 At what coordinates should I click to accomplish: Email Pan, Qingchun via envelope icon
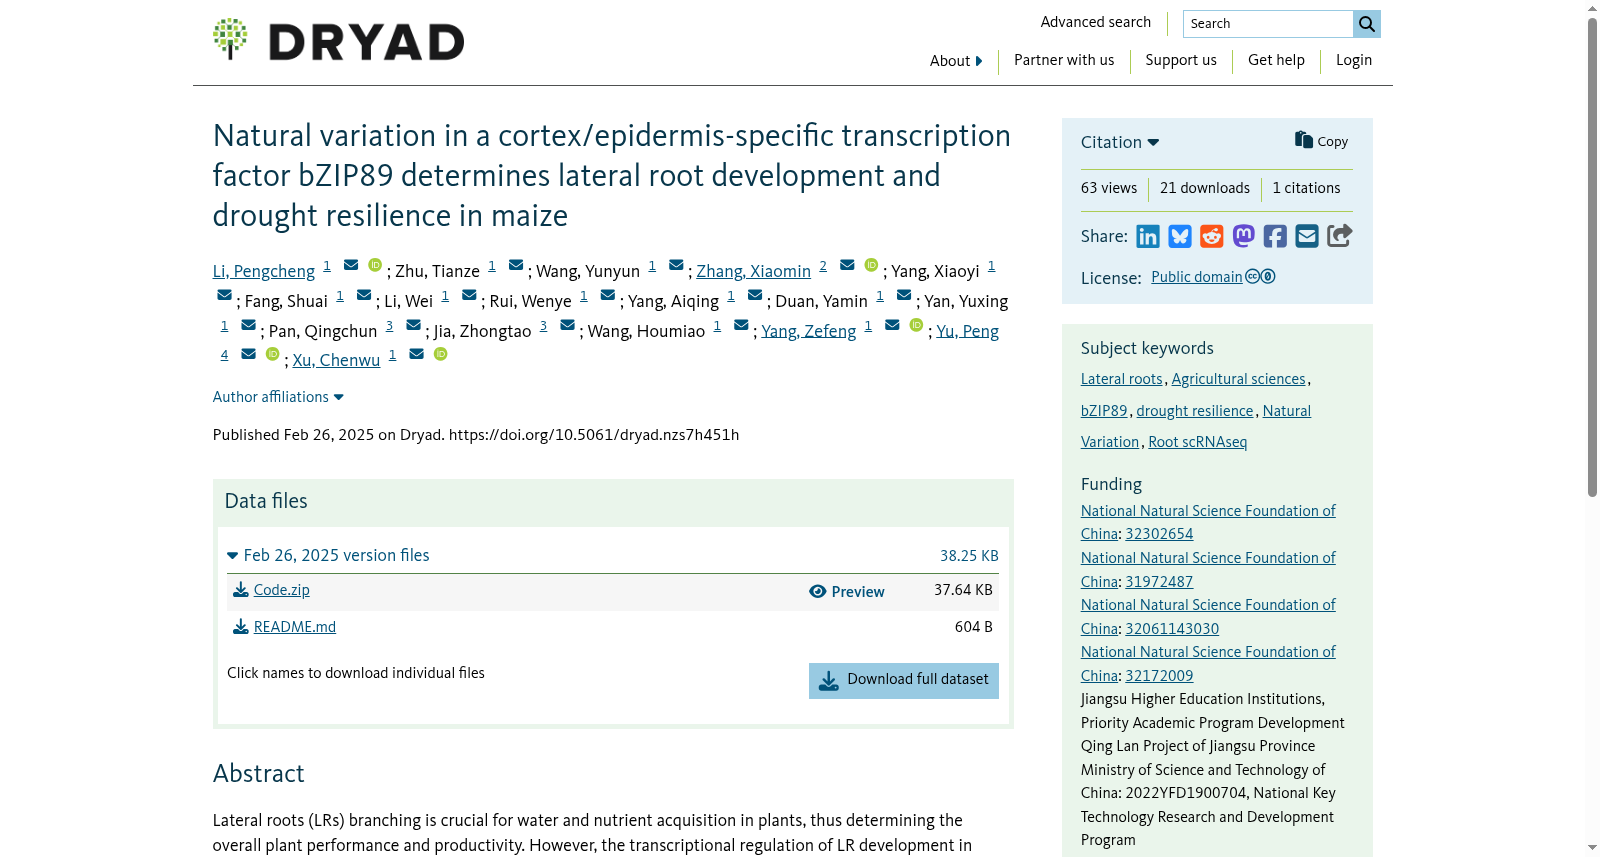[413, 325]
